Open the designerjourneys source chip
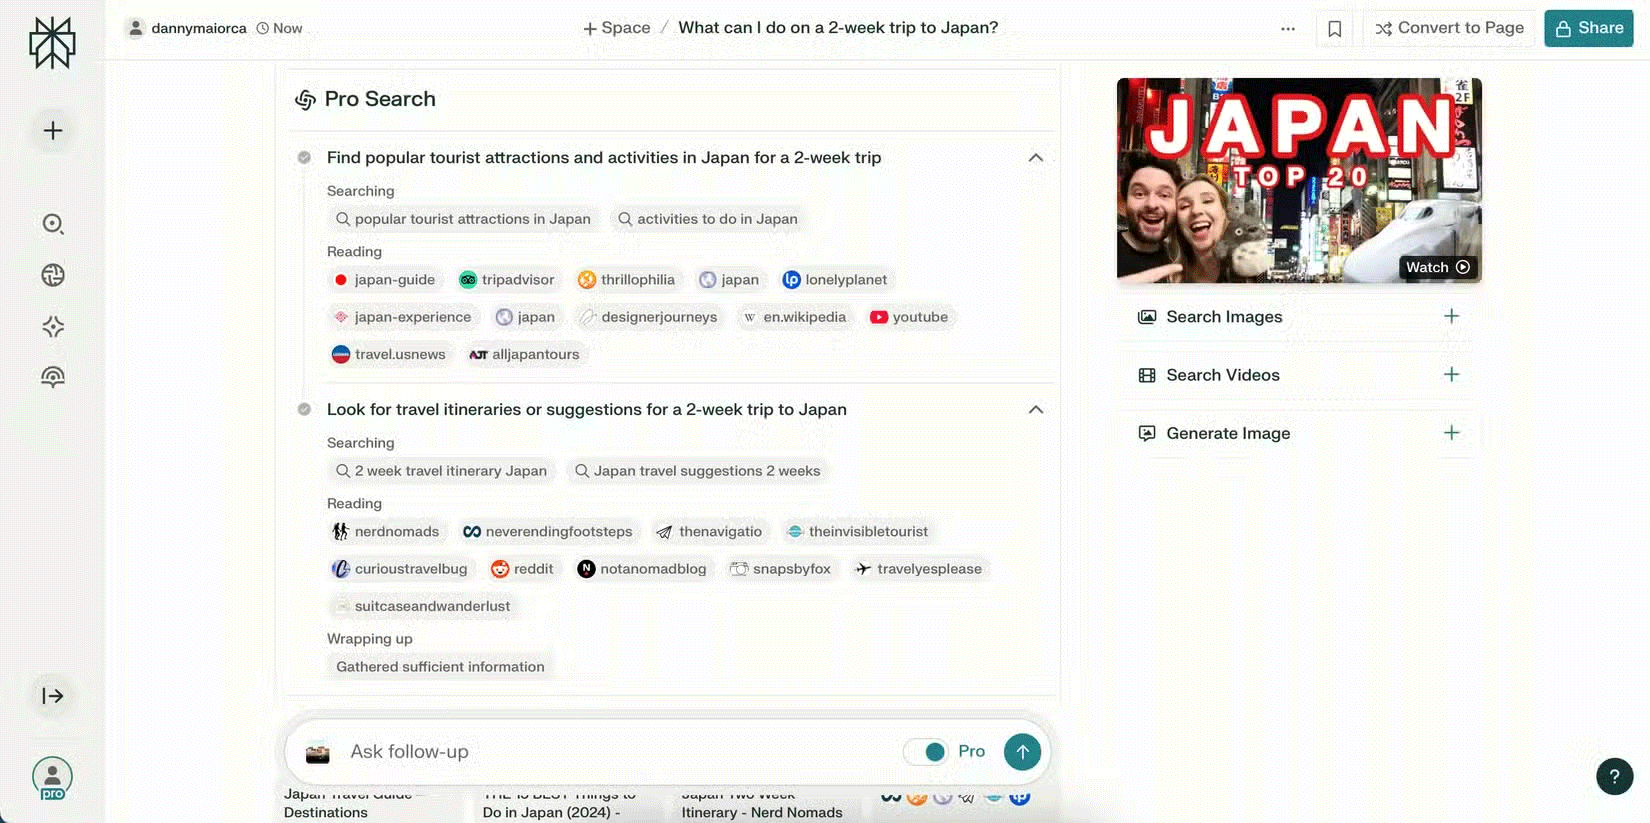The width and height of the screenshot is (1650, 823). point(648,317)
